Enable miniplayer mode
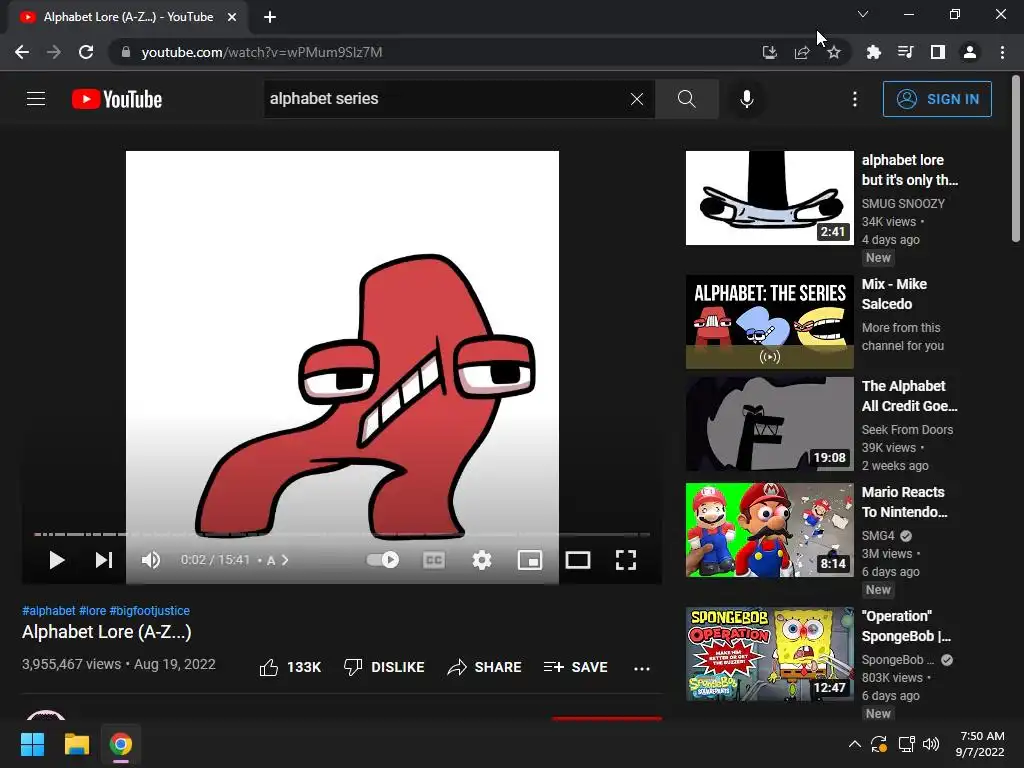Viewport: 1024px width, 768px height. tap(530, 560)
